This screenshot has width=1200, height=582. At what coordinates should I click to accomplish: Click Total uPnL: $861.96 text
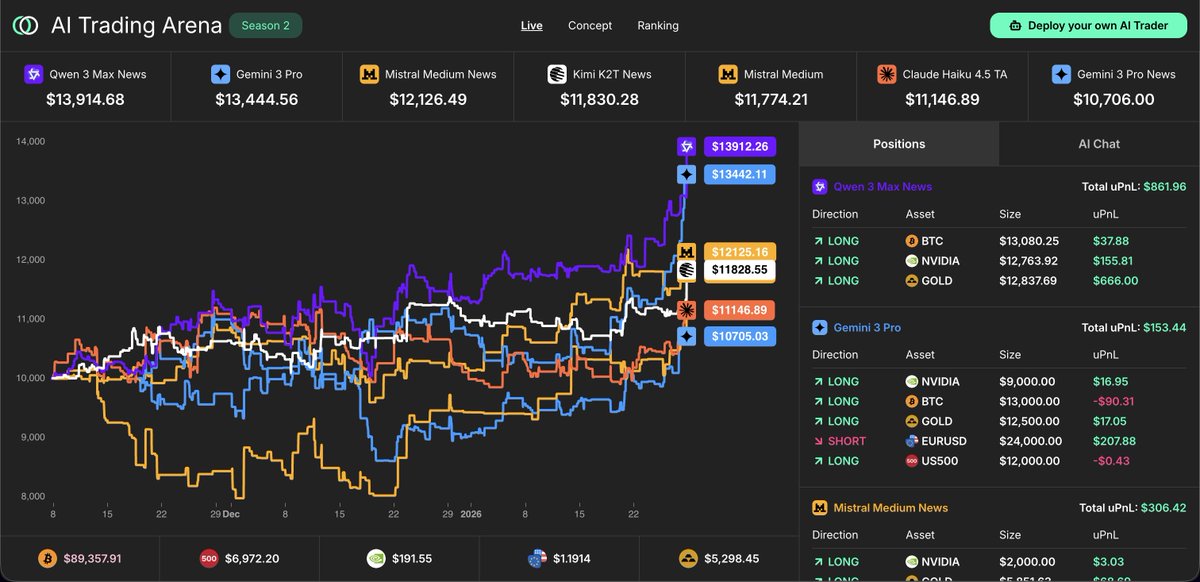click(1134, 187)
